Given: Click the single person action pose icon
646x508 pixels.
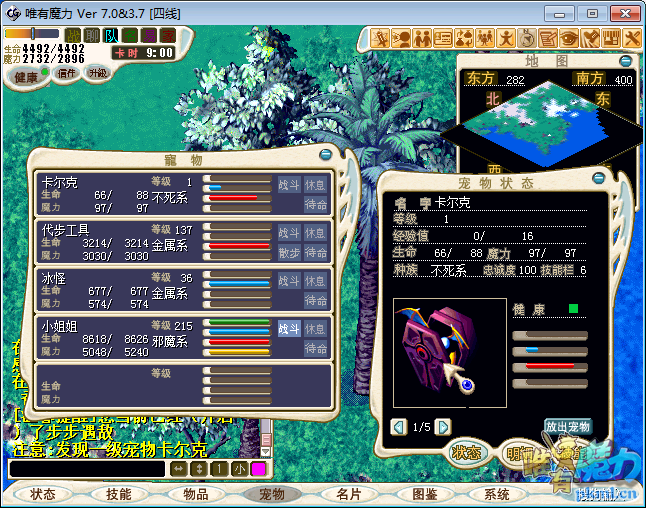Looking at the screenshot, I should (x=506, y=39).
